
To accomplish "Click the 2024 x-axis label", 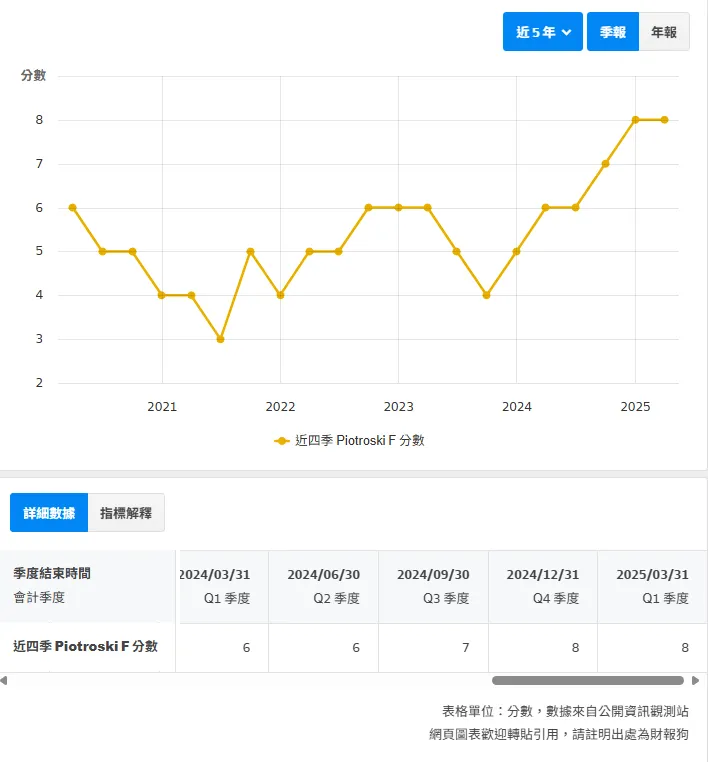I will pyautogui.click(x=517, y=406).
